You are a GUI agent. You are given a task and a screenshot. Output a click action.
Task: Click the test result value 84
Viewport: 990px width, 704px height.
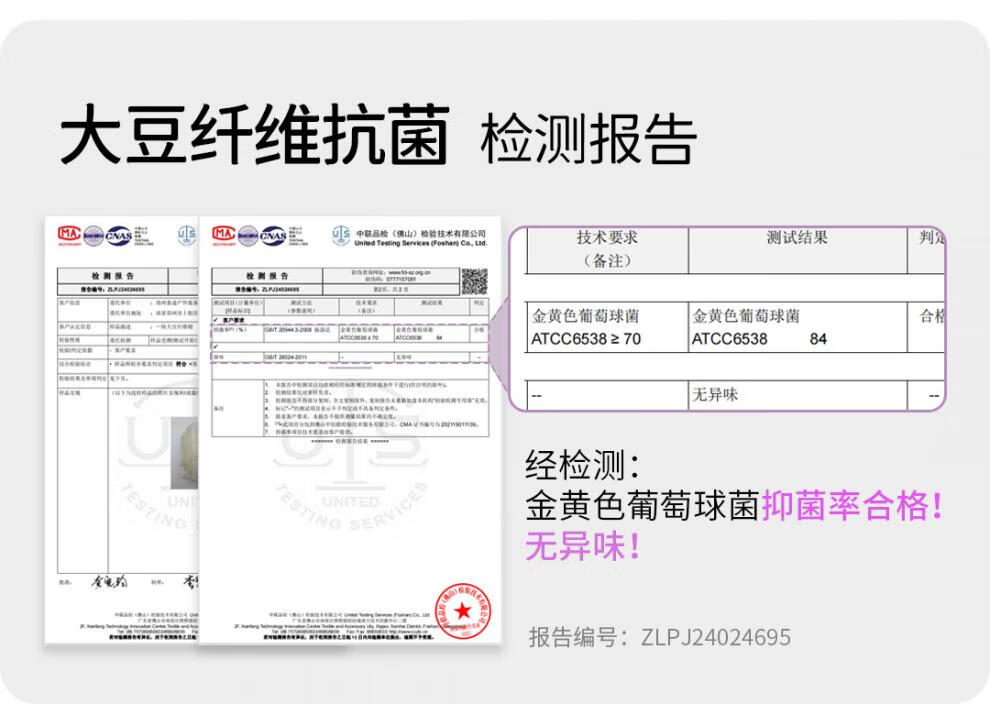(x=818, y=339)
